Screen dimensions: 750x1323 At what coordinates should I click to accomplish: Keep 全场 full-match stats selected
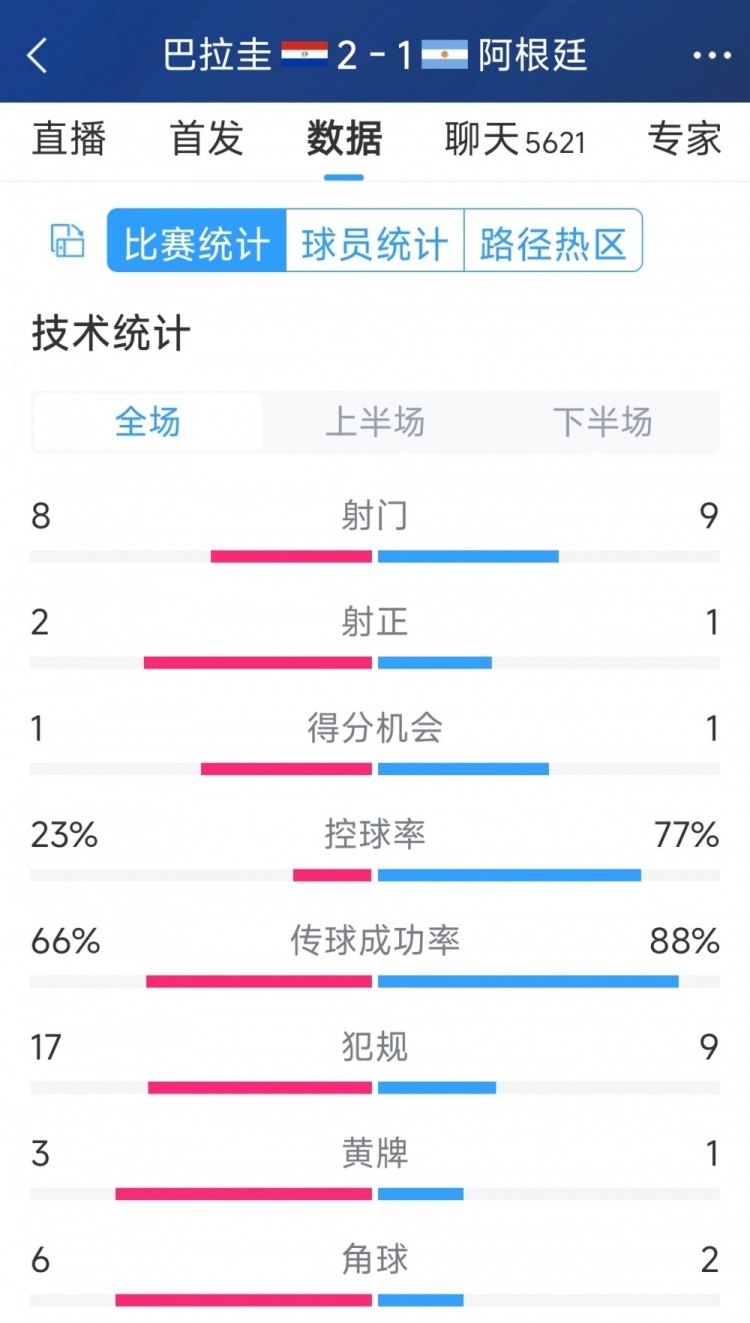click(148, 422)
